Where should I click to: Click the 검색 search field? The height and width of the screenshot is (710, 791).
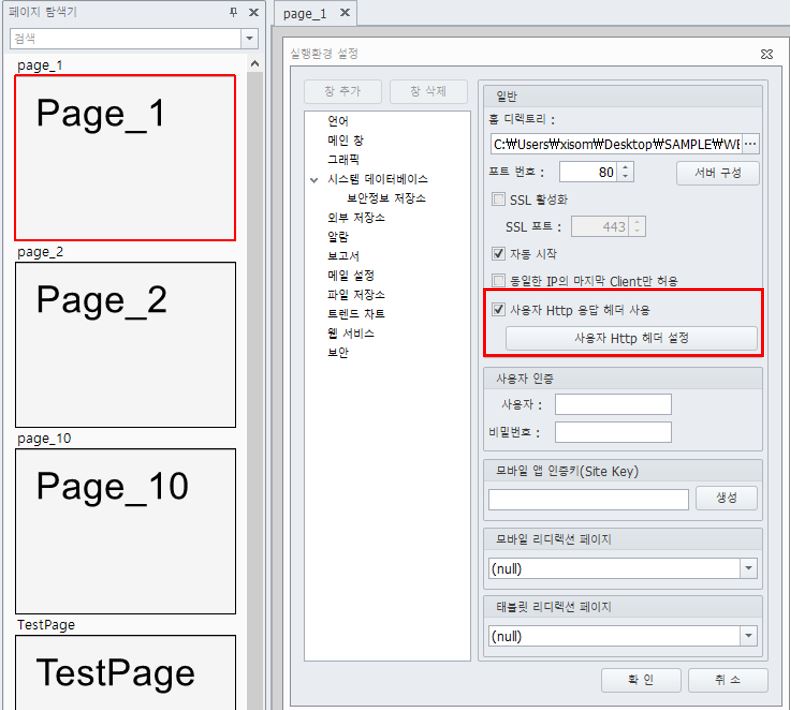(125, 38)
